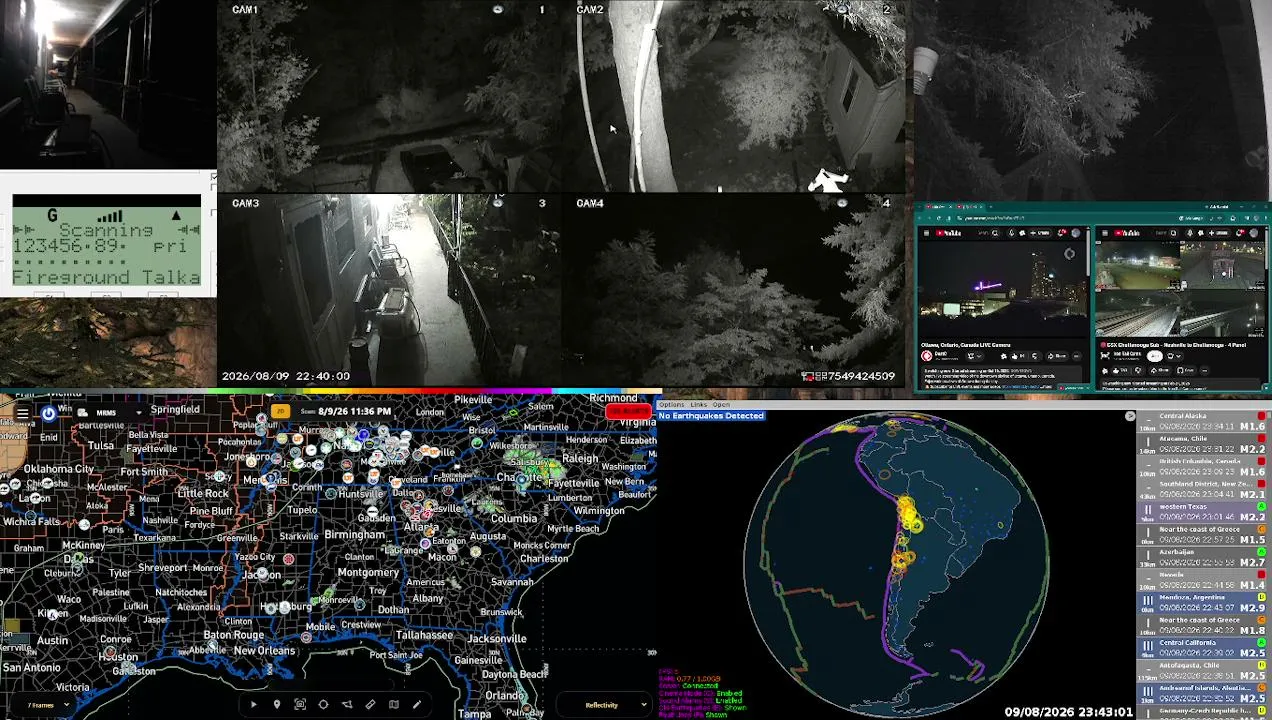The height and width of the screenshot is (720, 1272).
Task: Open YouTube notifications bell in right pane
Action: [x=1240, y=233]
